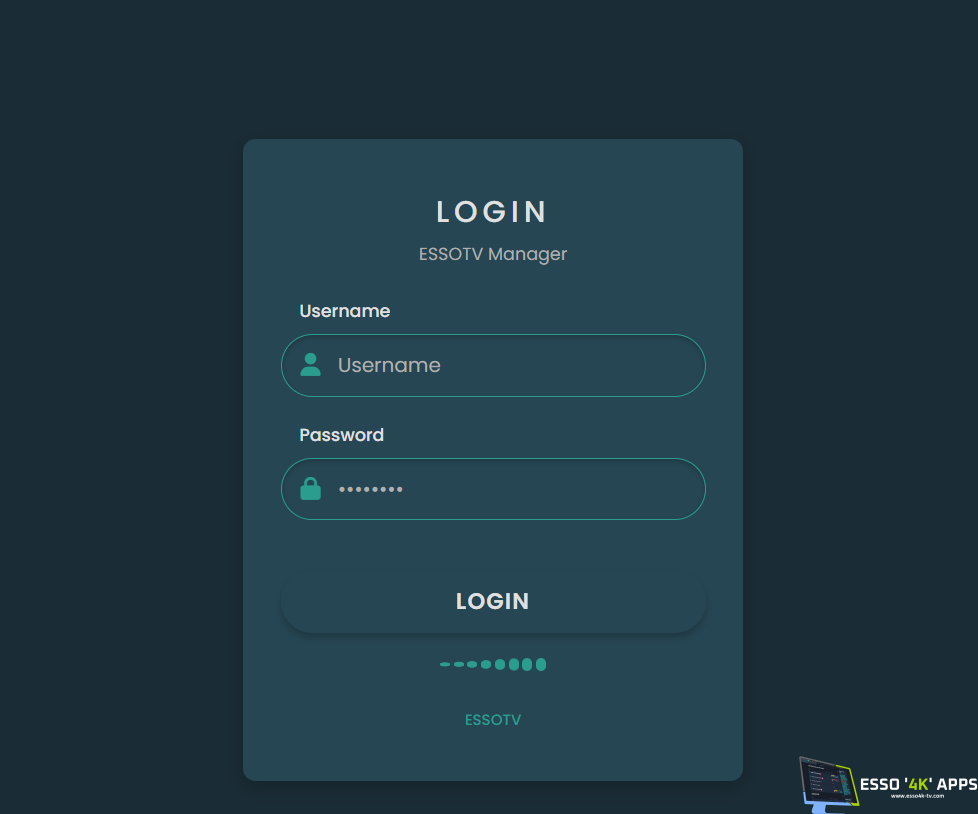Click the word 'APPS' in the bottom logo
Screen dimensions: 978x814
(955, 784)
